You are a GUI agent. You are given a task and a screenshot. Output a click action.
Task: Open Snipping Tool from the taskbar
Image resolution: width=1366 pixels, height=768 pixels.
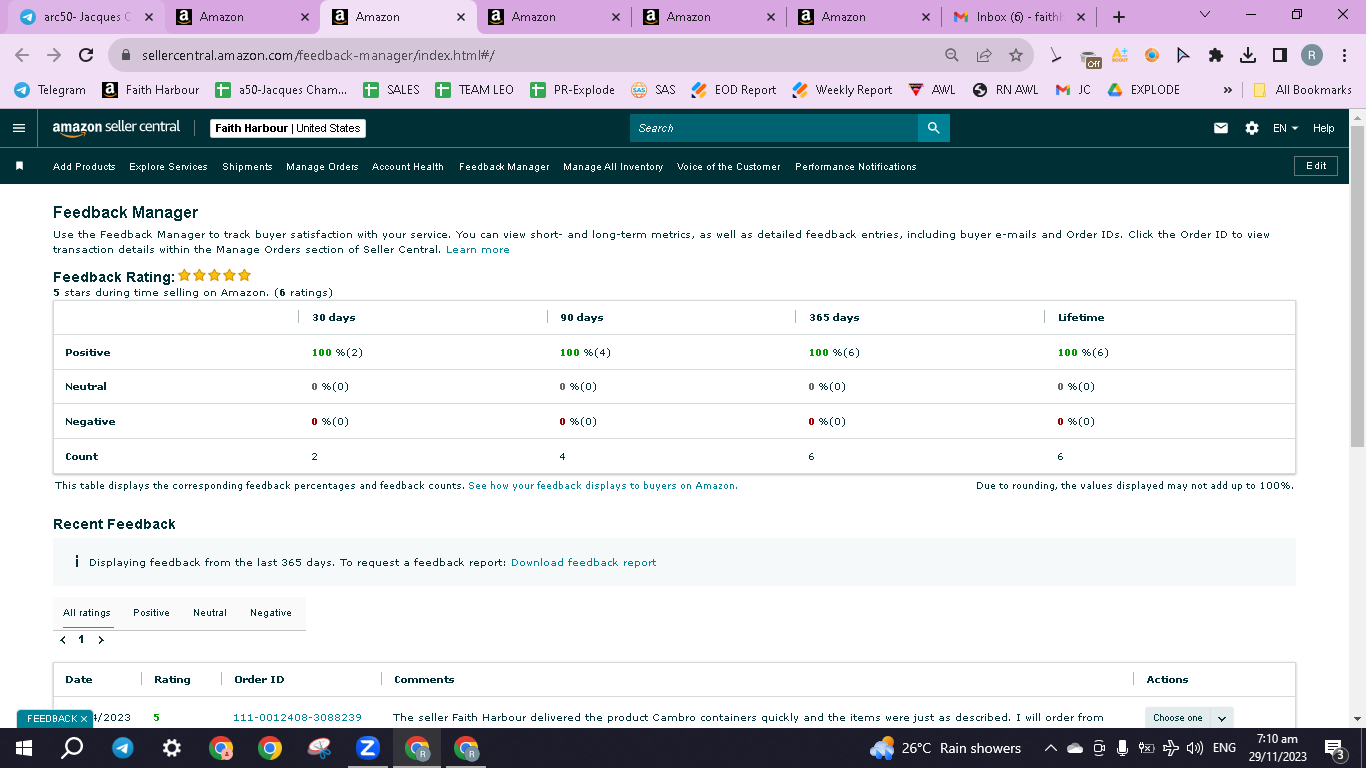click(x=319, y=748)
